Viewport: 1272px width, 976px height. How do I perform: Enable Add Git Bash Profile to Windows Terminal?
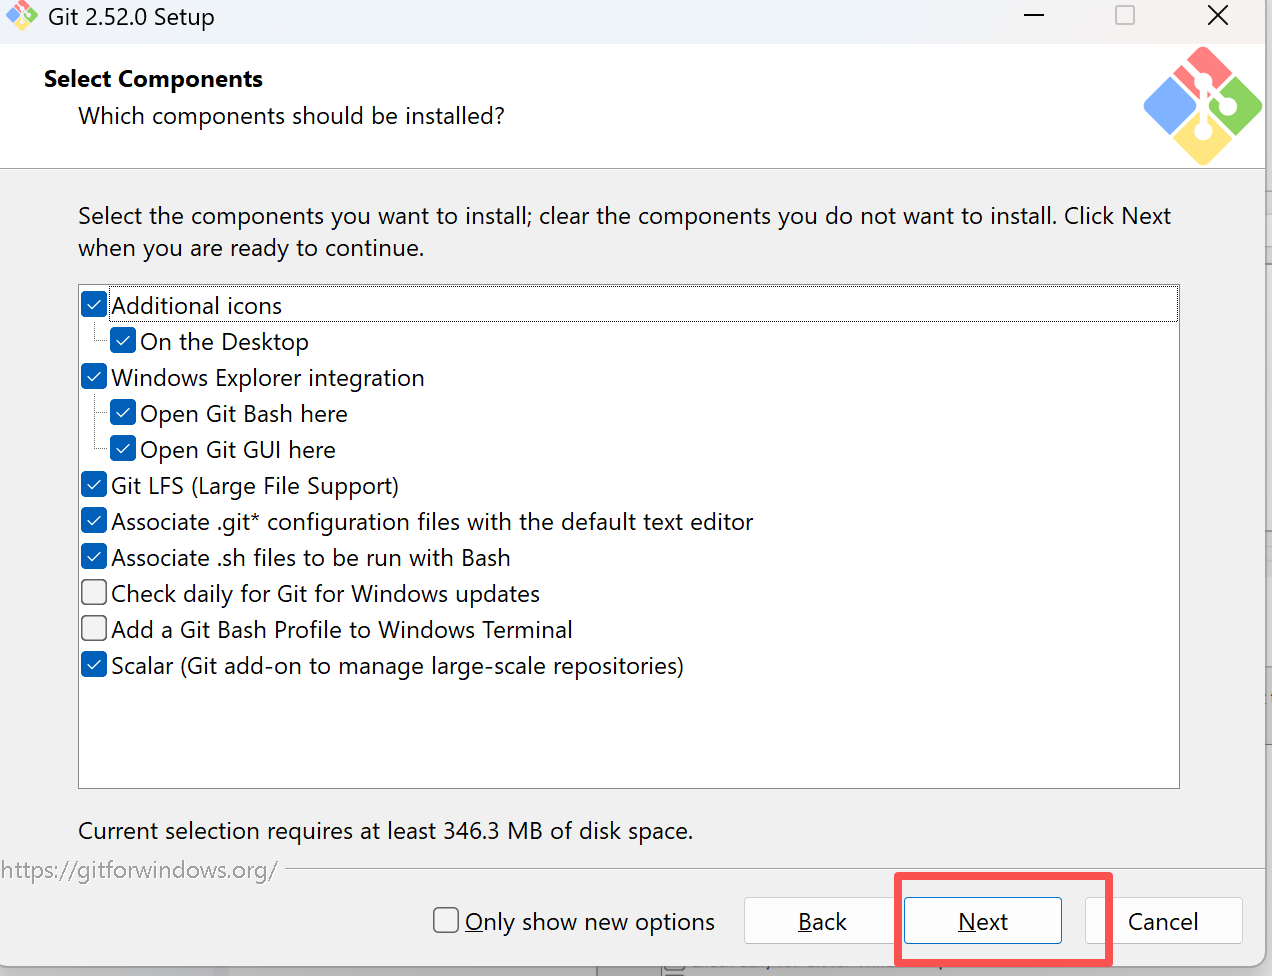pyautogui.click(x=94, y=629)
